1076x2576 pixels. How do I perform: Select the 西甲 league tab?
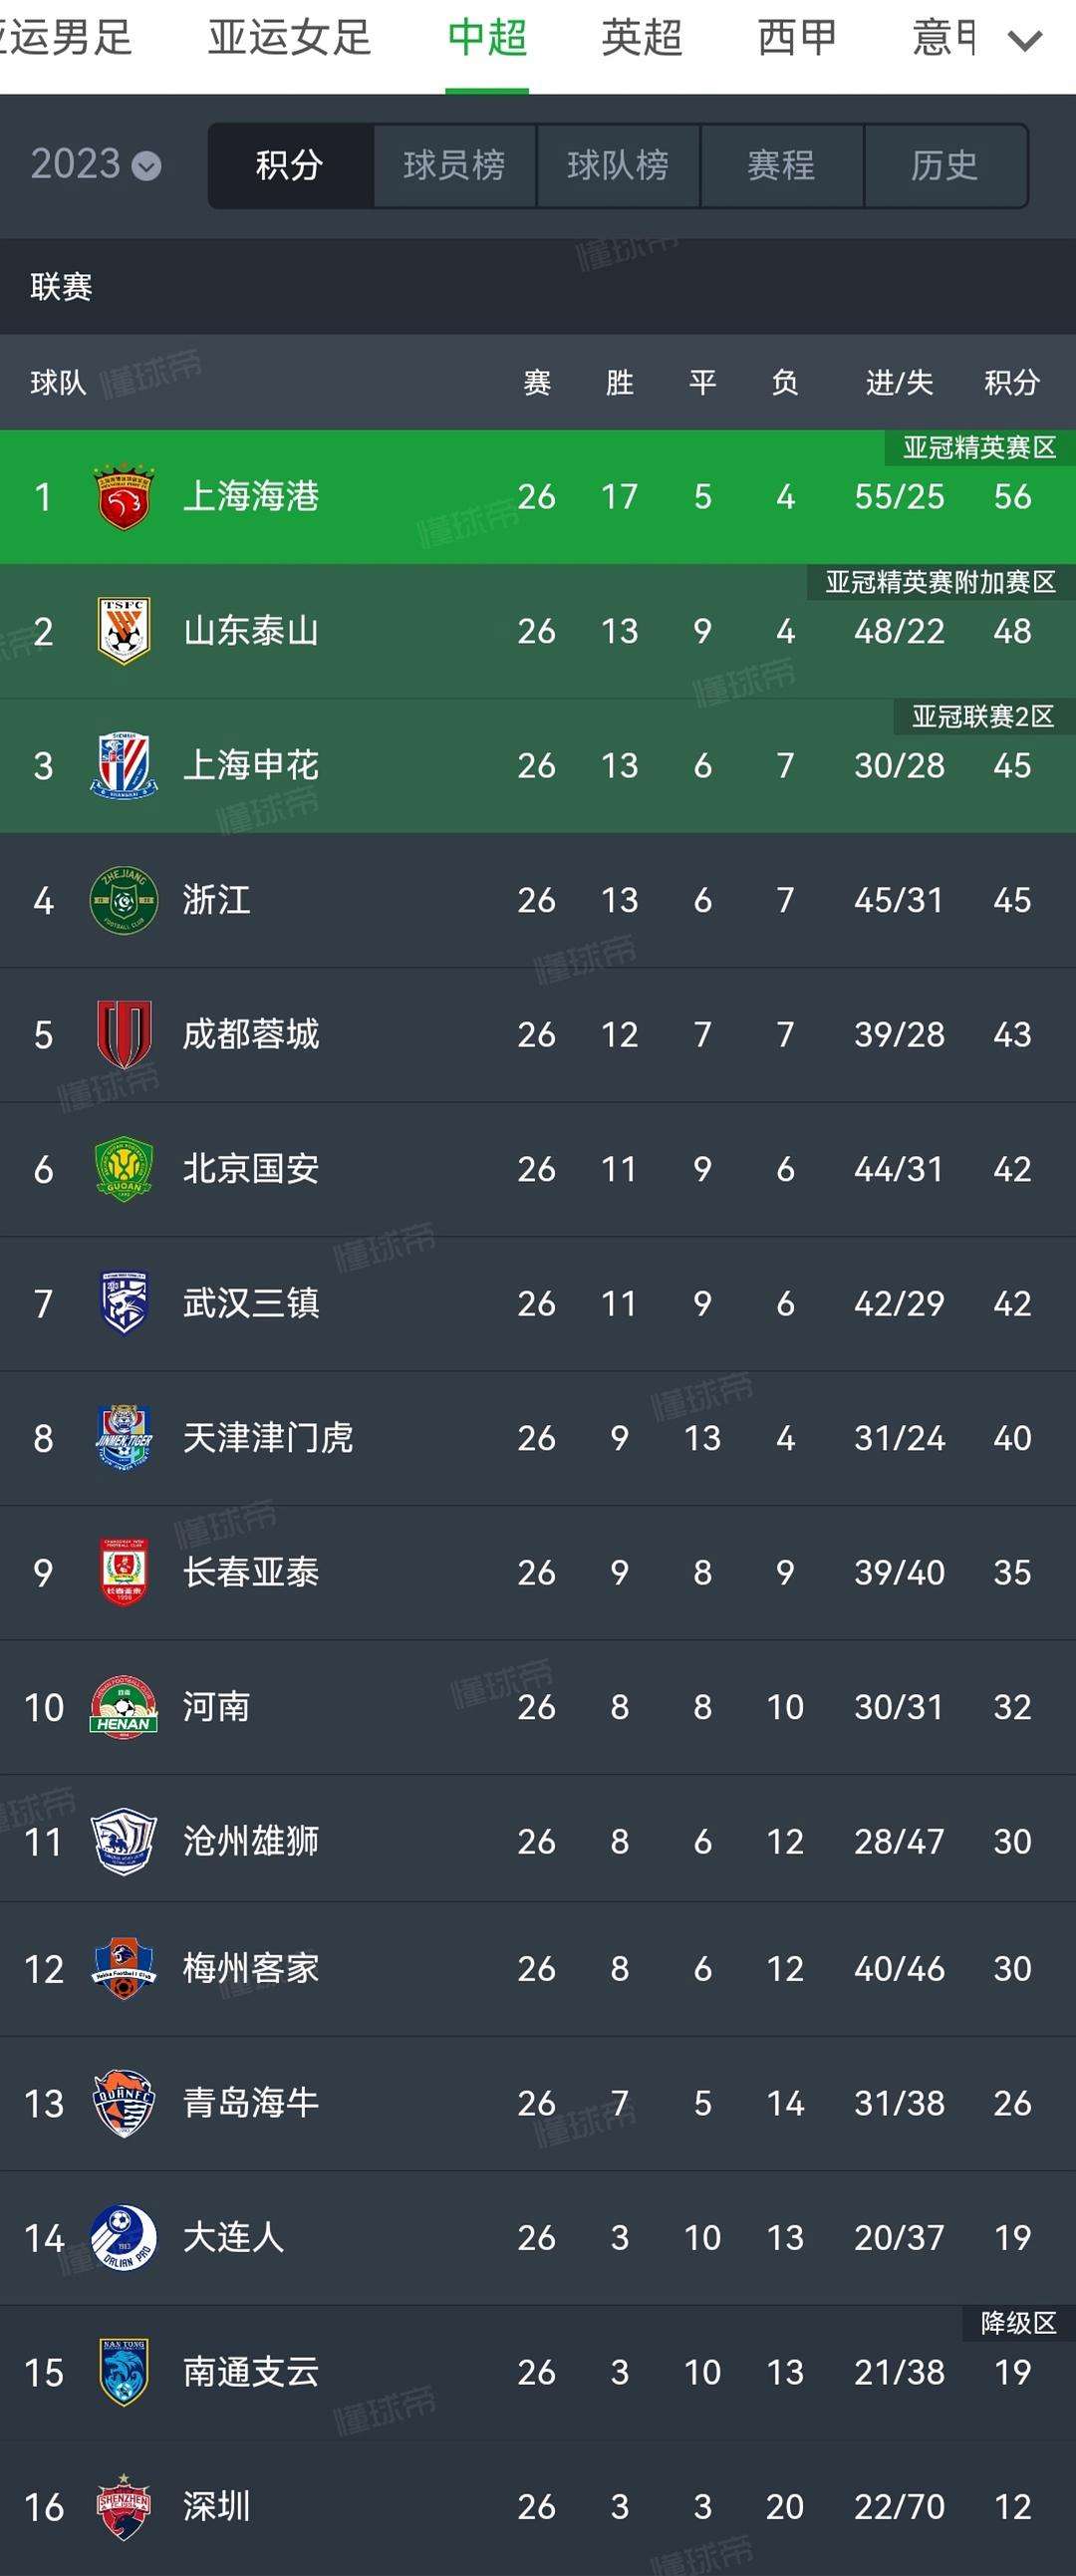(797, 38)
